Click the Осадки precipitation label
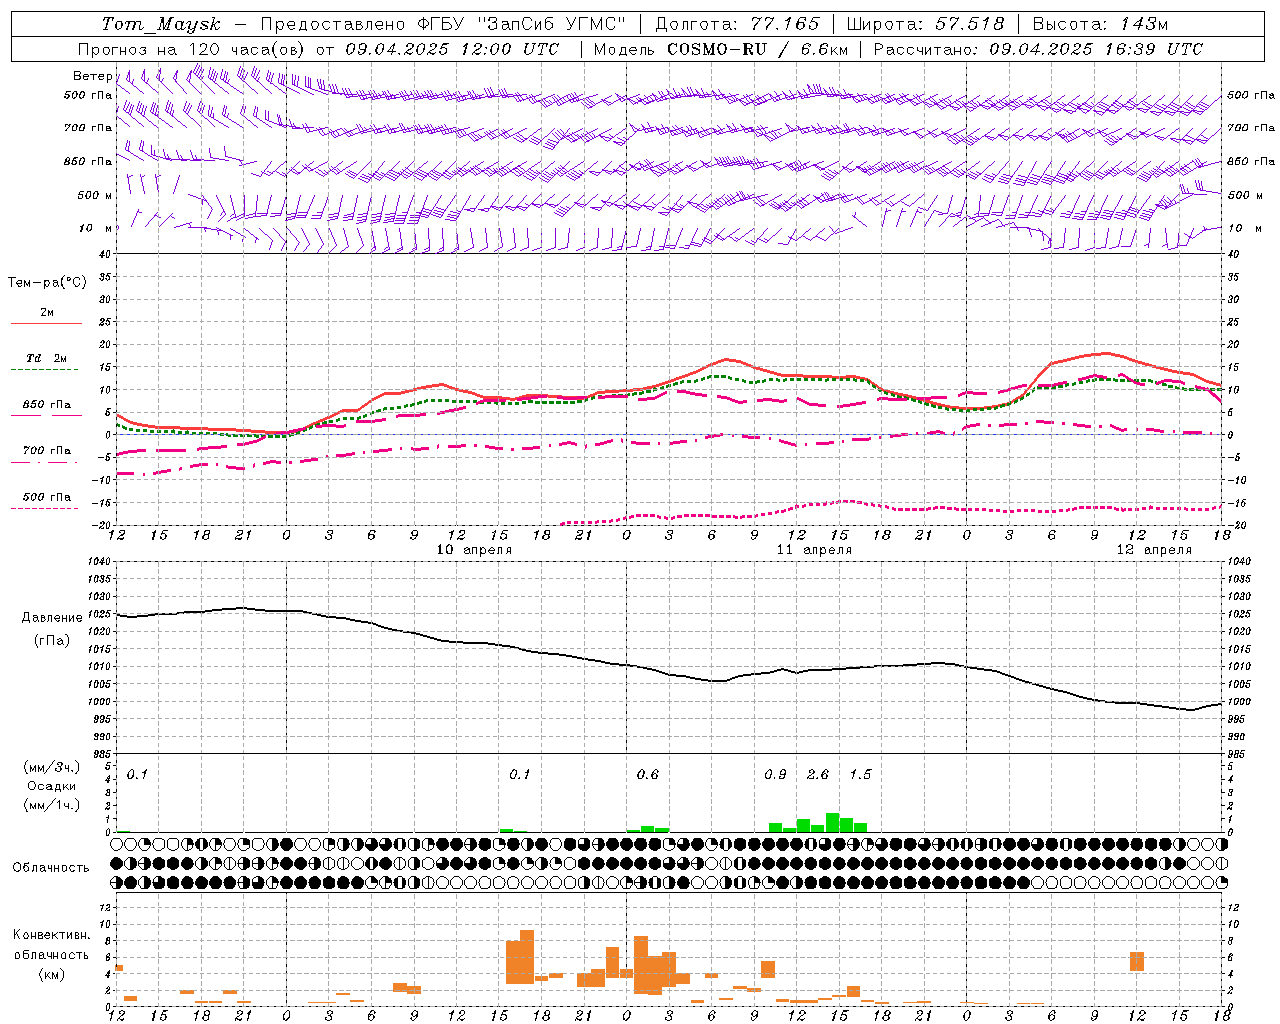This screenshot has width=1280, height=1024. click(52, 786)
